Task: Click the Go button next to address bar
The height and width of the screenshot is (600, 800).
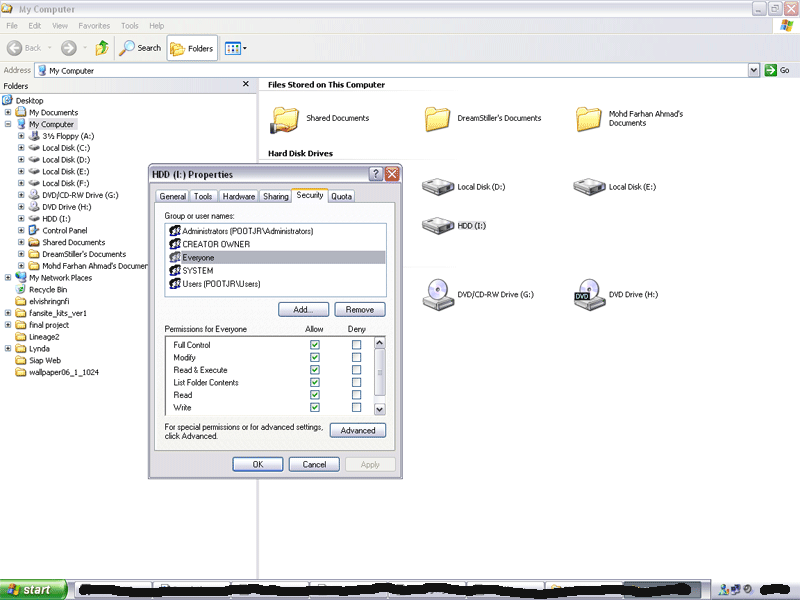Action: tap(778, 70)
